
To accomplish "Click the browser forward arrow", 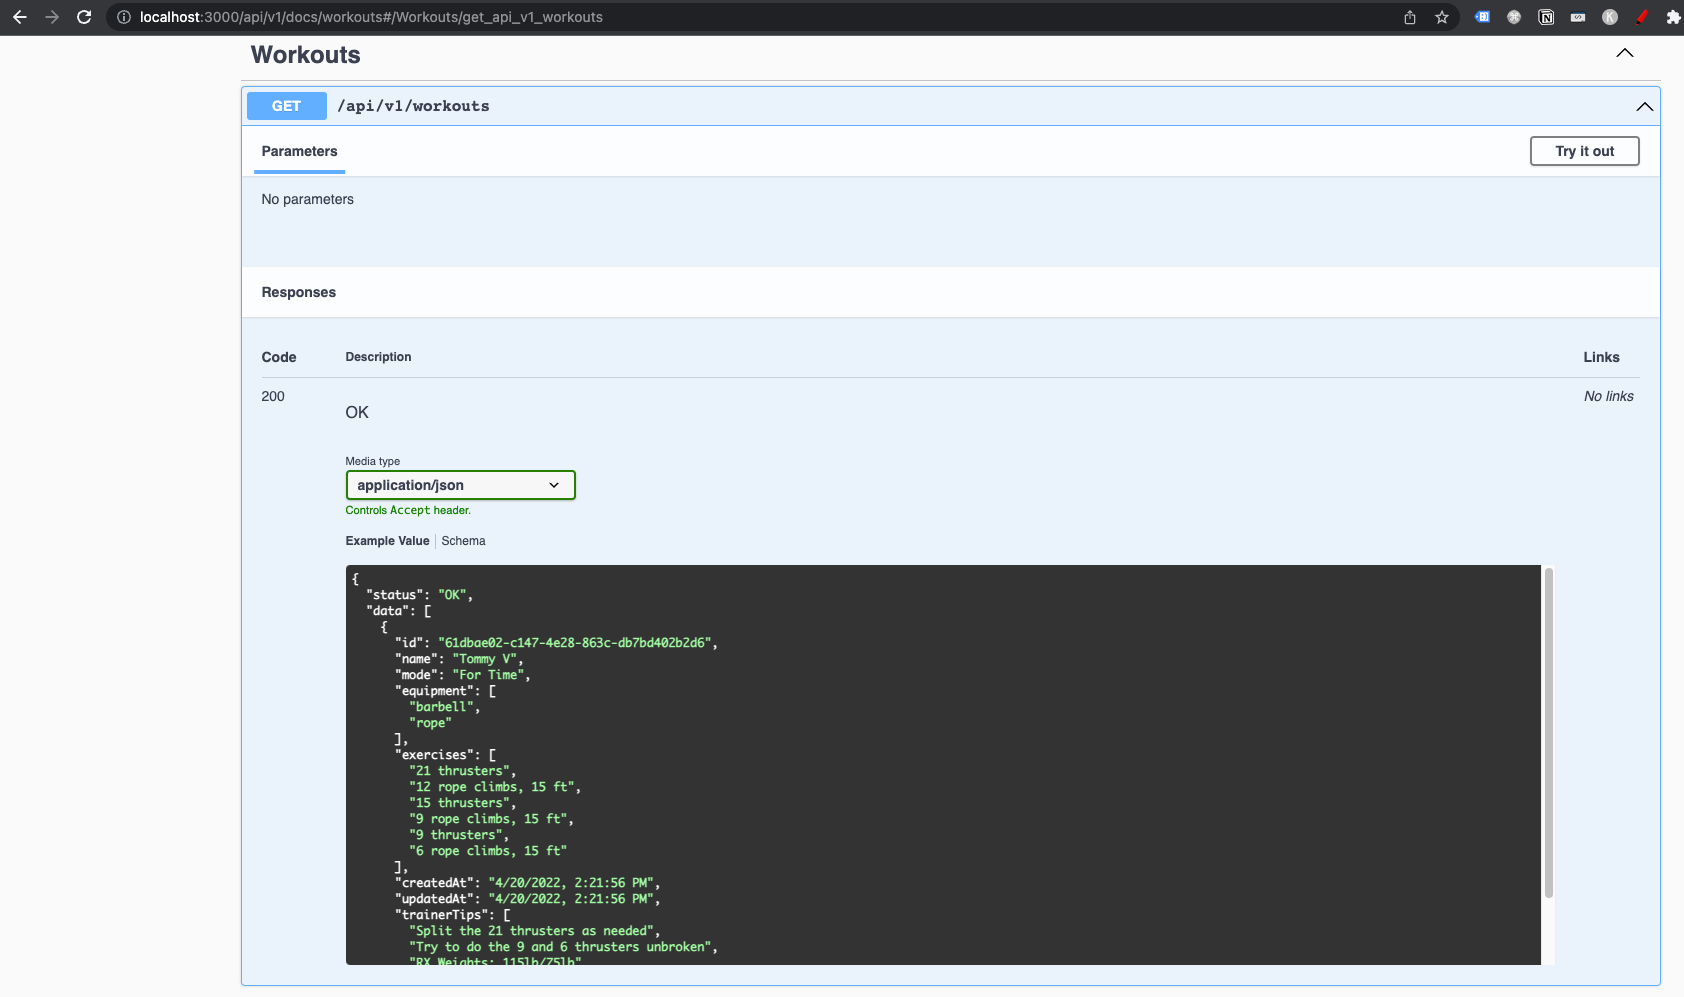I will [x=52, y=17].
